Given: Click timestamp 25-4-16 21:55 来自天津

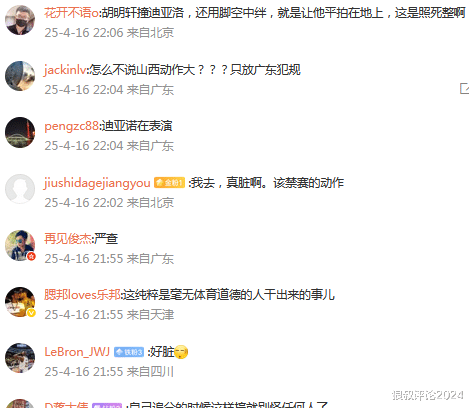Looking at the screenshot, I should [109, 315].
